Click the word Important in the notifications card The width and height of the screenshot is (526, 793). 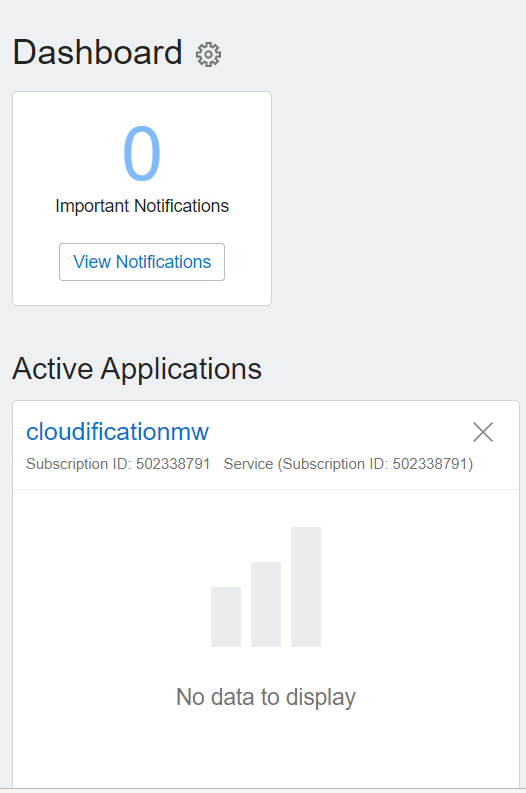(93, 206)
